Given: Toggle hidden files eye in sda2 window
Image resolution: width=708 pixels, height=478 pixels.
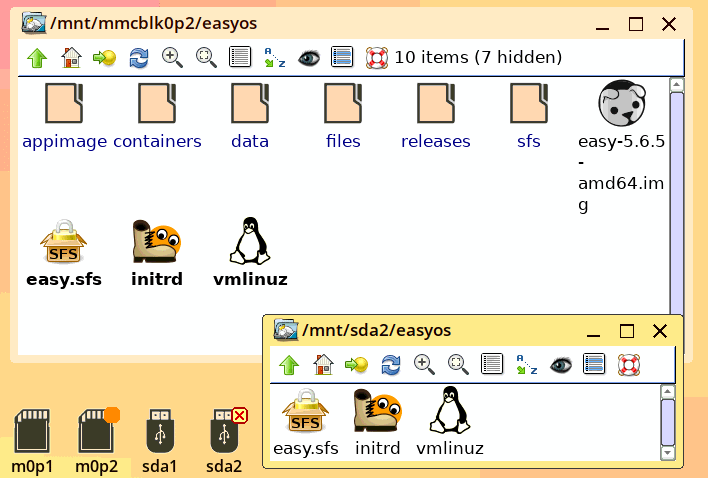Looking at the screenshot, I should 561,365.
